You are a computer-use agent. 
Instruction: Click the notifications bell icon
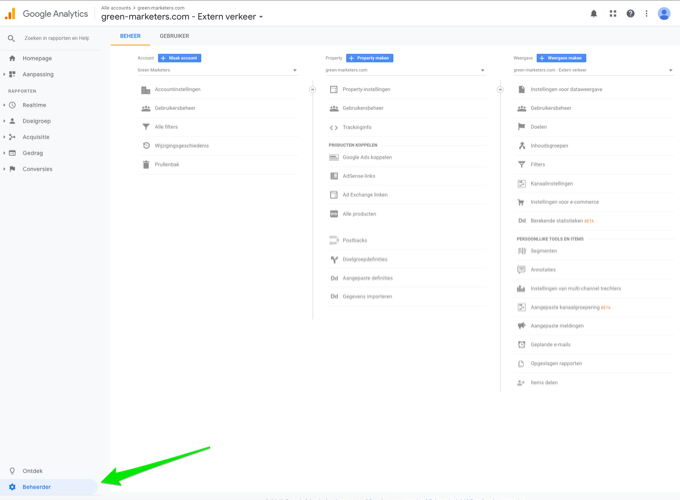tap(593, 14)
